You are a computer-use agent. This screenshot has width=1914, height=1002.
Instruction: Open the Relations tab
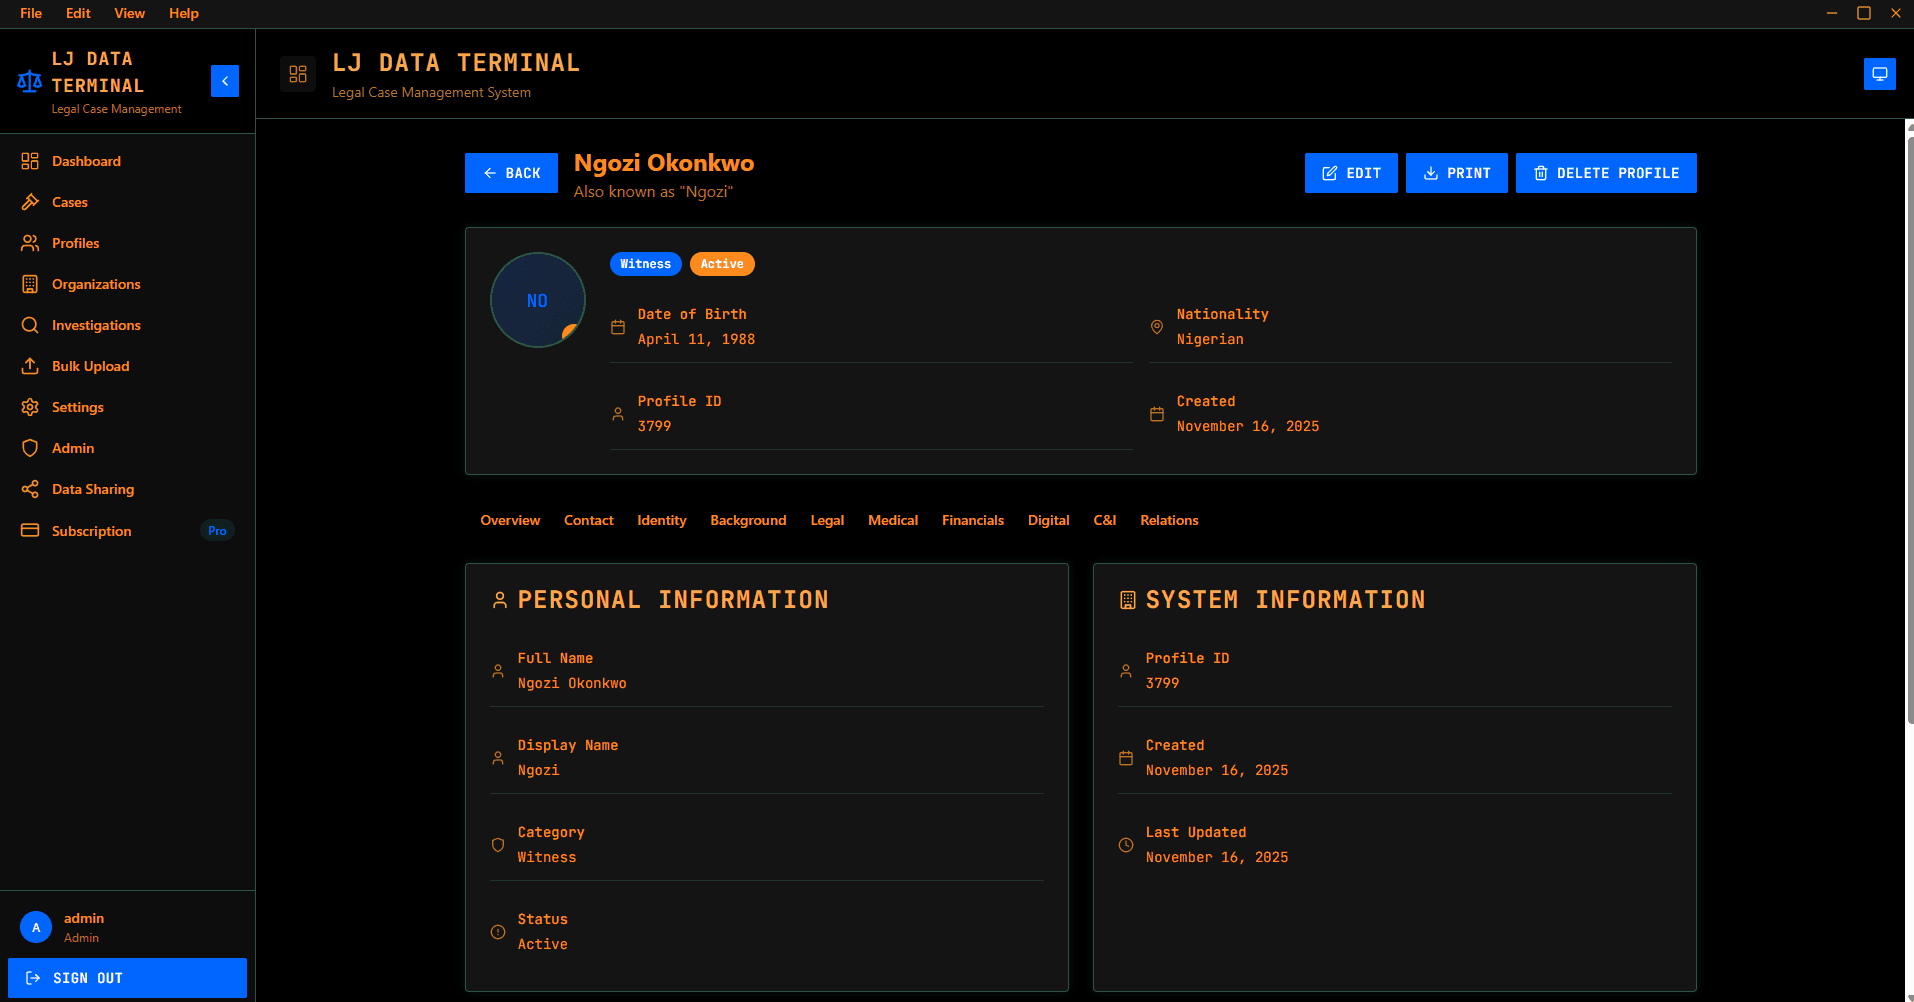[x=1168, y=520]
